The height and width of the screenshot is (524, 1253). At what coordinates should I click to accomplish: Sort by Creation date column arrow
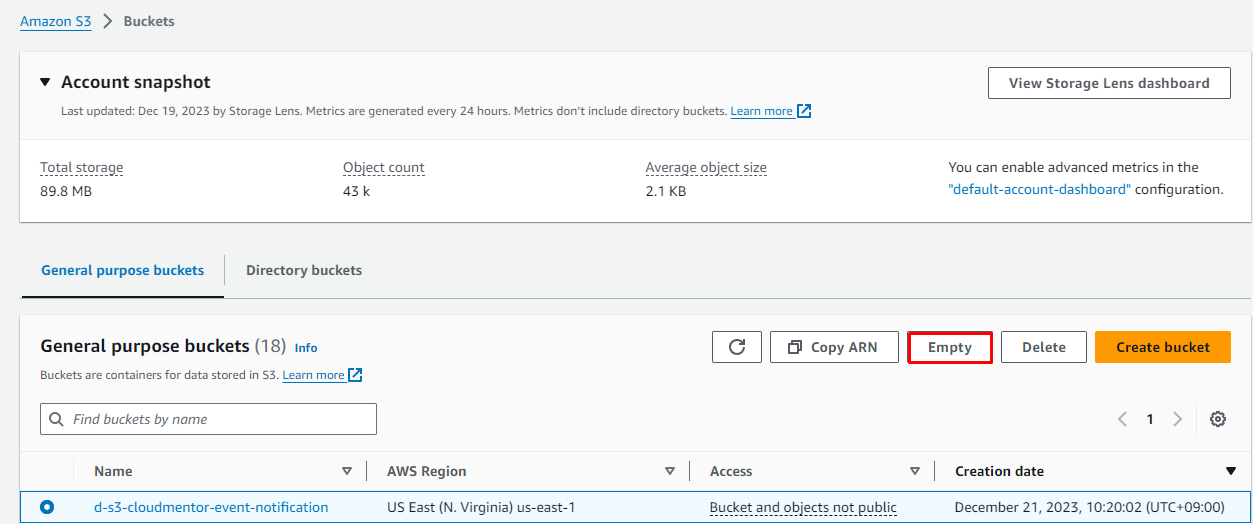pyautogui.click(x=1230, y=471)
